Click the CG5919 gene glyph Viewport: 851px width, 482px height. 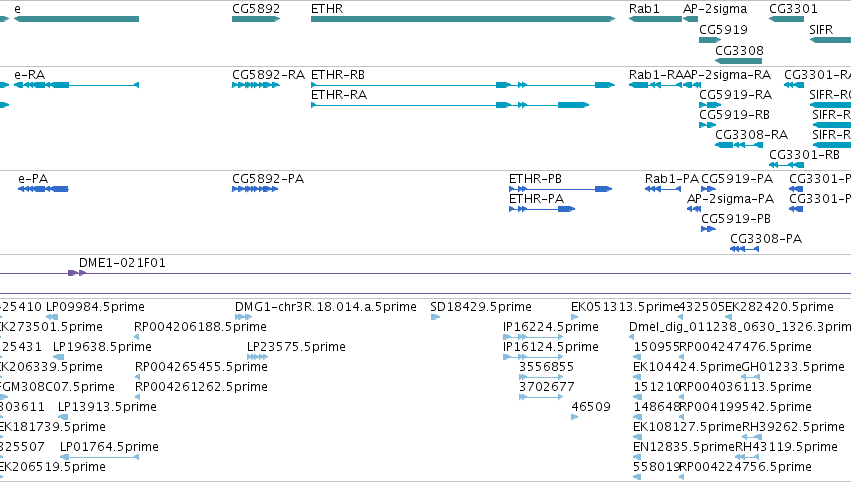click(710, 40)
